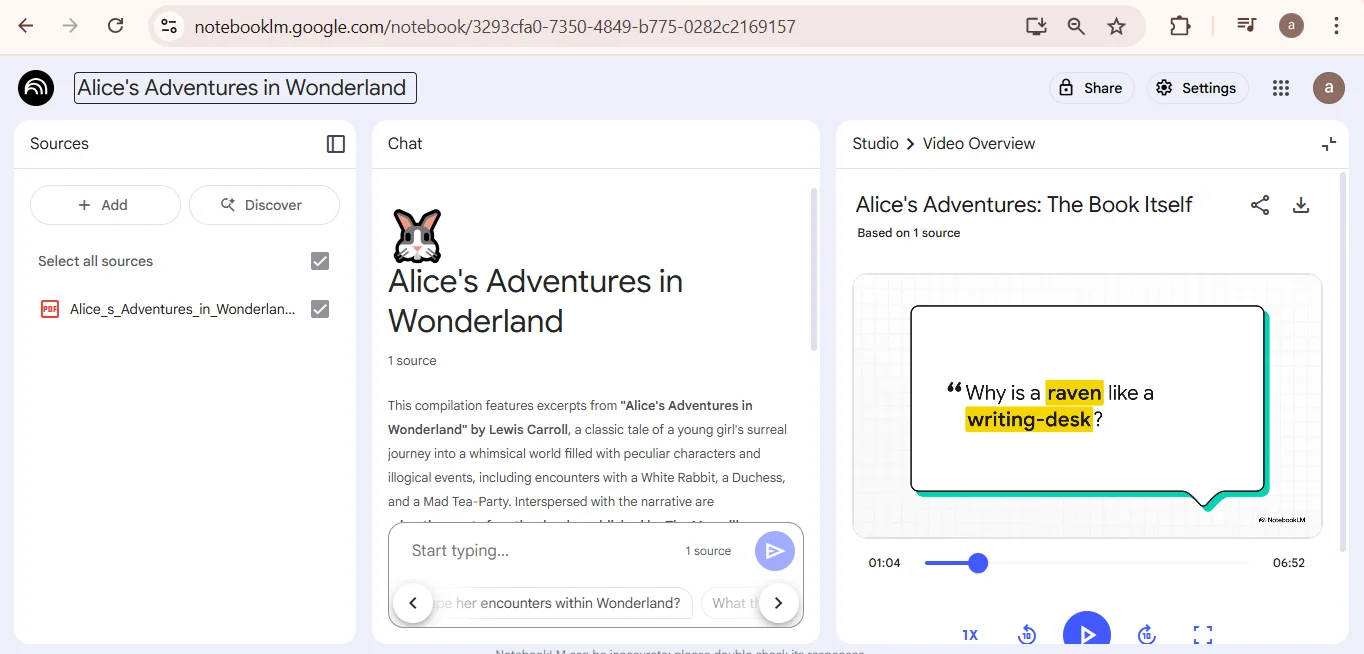Open the Google account avatar in NotebookLM
The height and width of the screenshot is (654, 1364).
pyautogui.click(x=1329, y=88)
